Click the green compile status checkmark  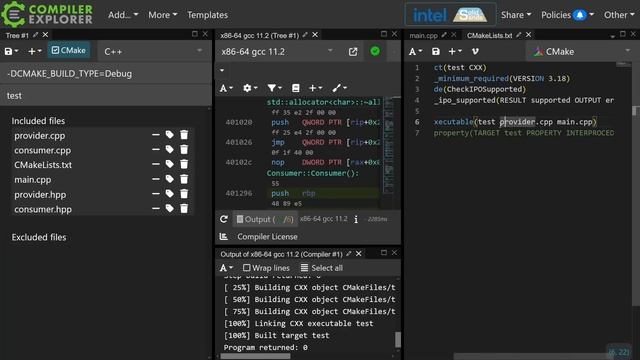pyautogui.click(x=375, y=51)
